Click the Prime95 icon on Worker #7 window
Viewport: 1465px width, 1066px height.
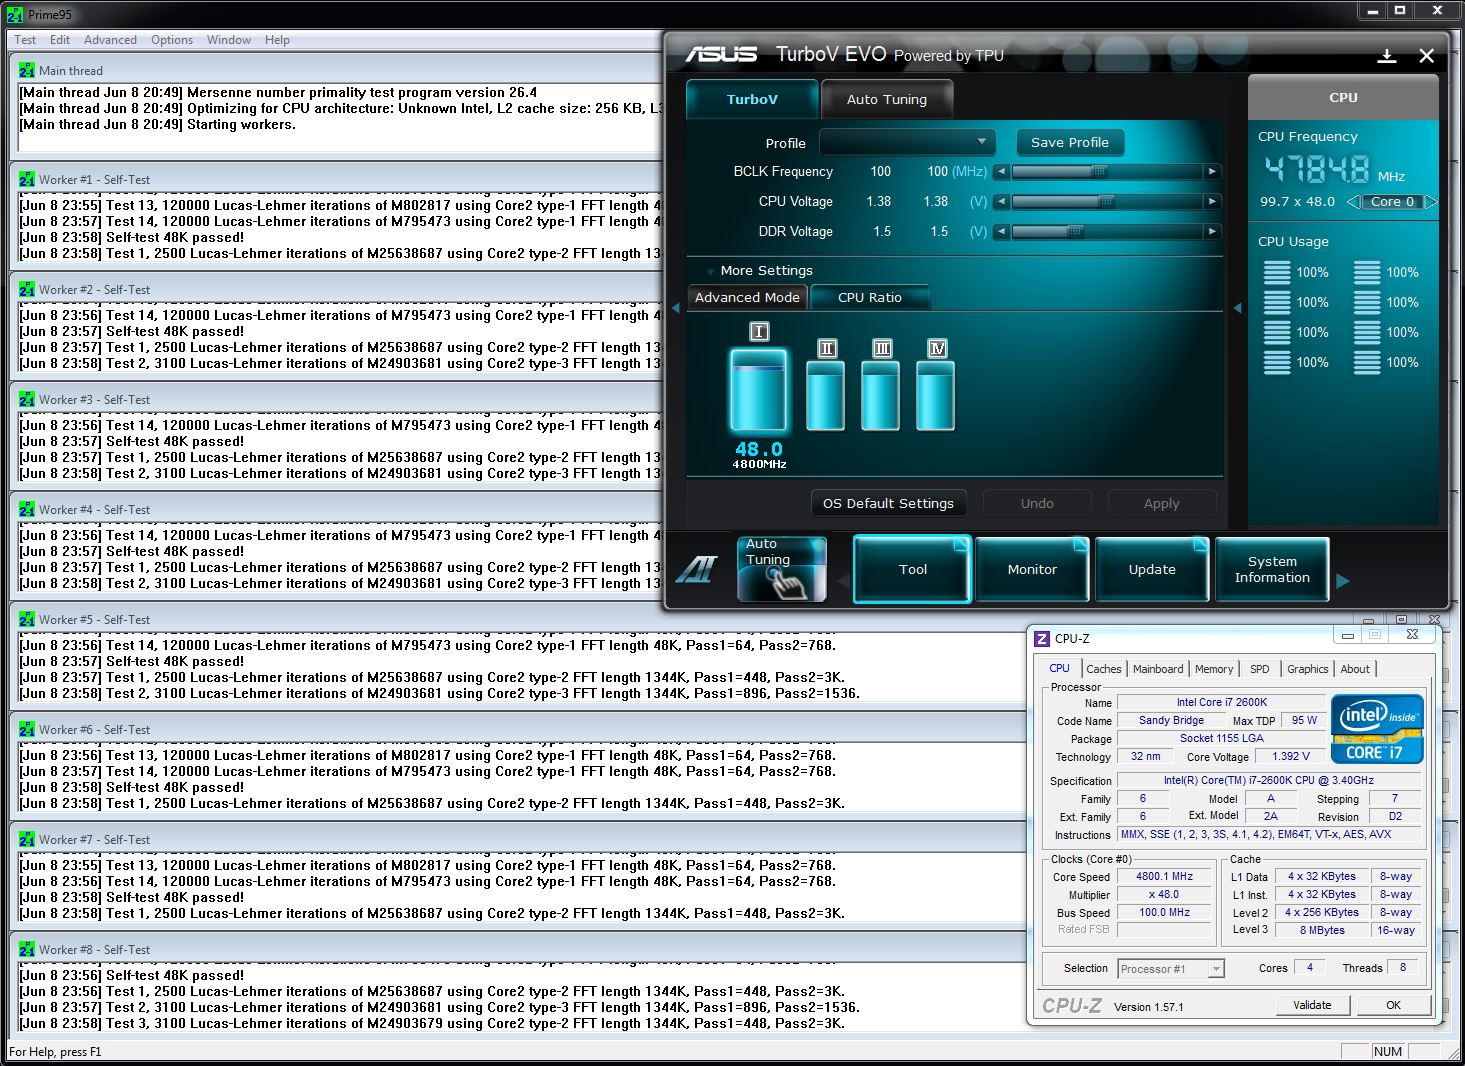tap(27, 840)
